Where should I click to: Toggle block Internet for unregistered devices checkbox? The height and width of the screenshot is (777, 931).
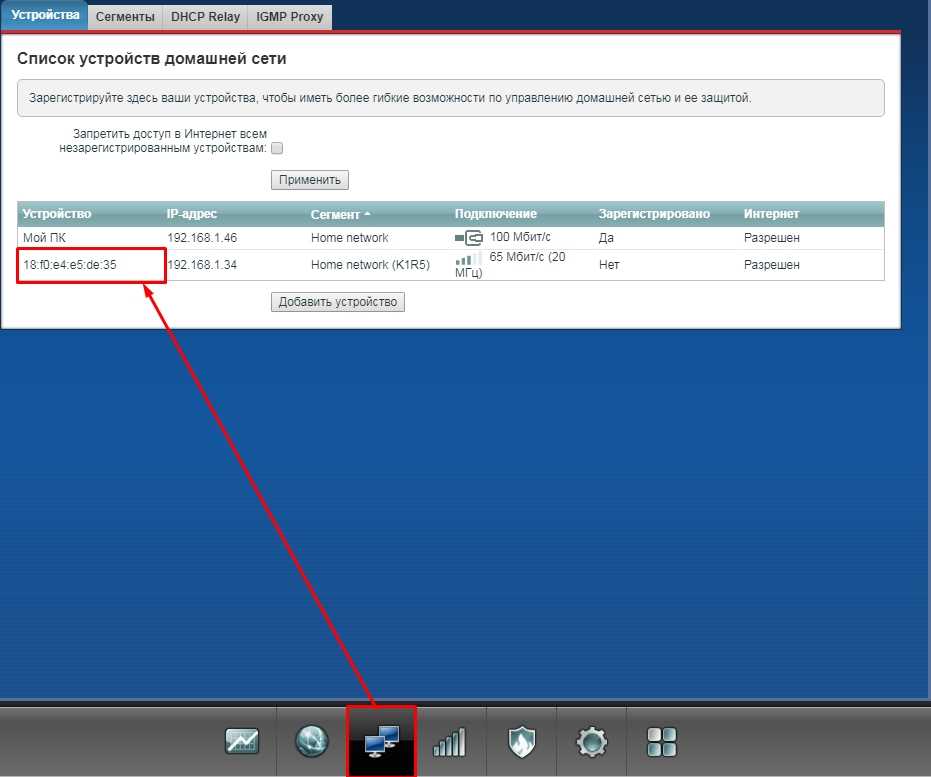tap(277, 148)
